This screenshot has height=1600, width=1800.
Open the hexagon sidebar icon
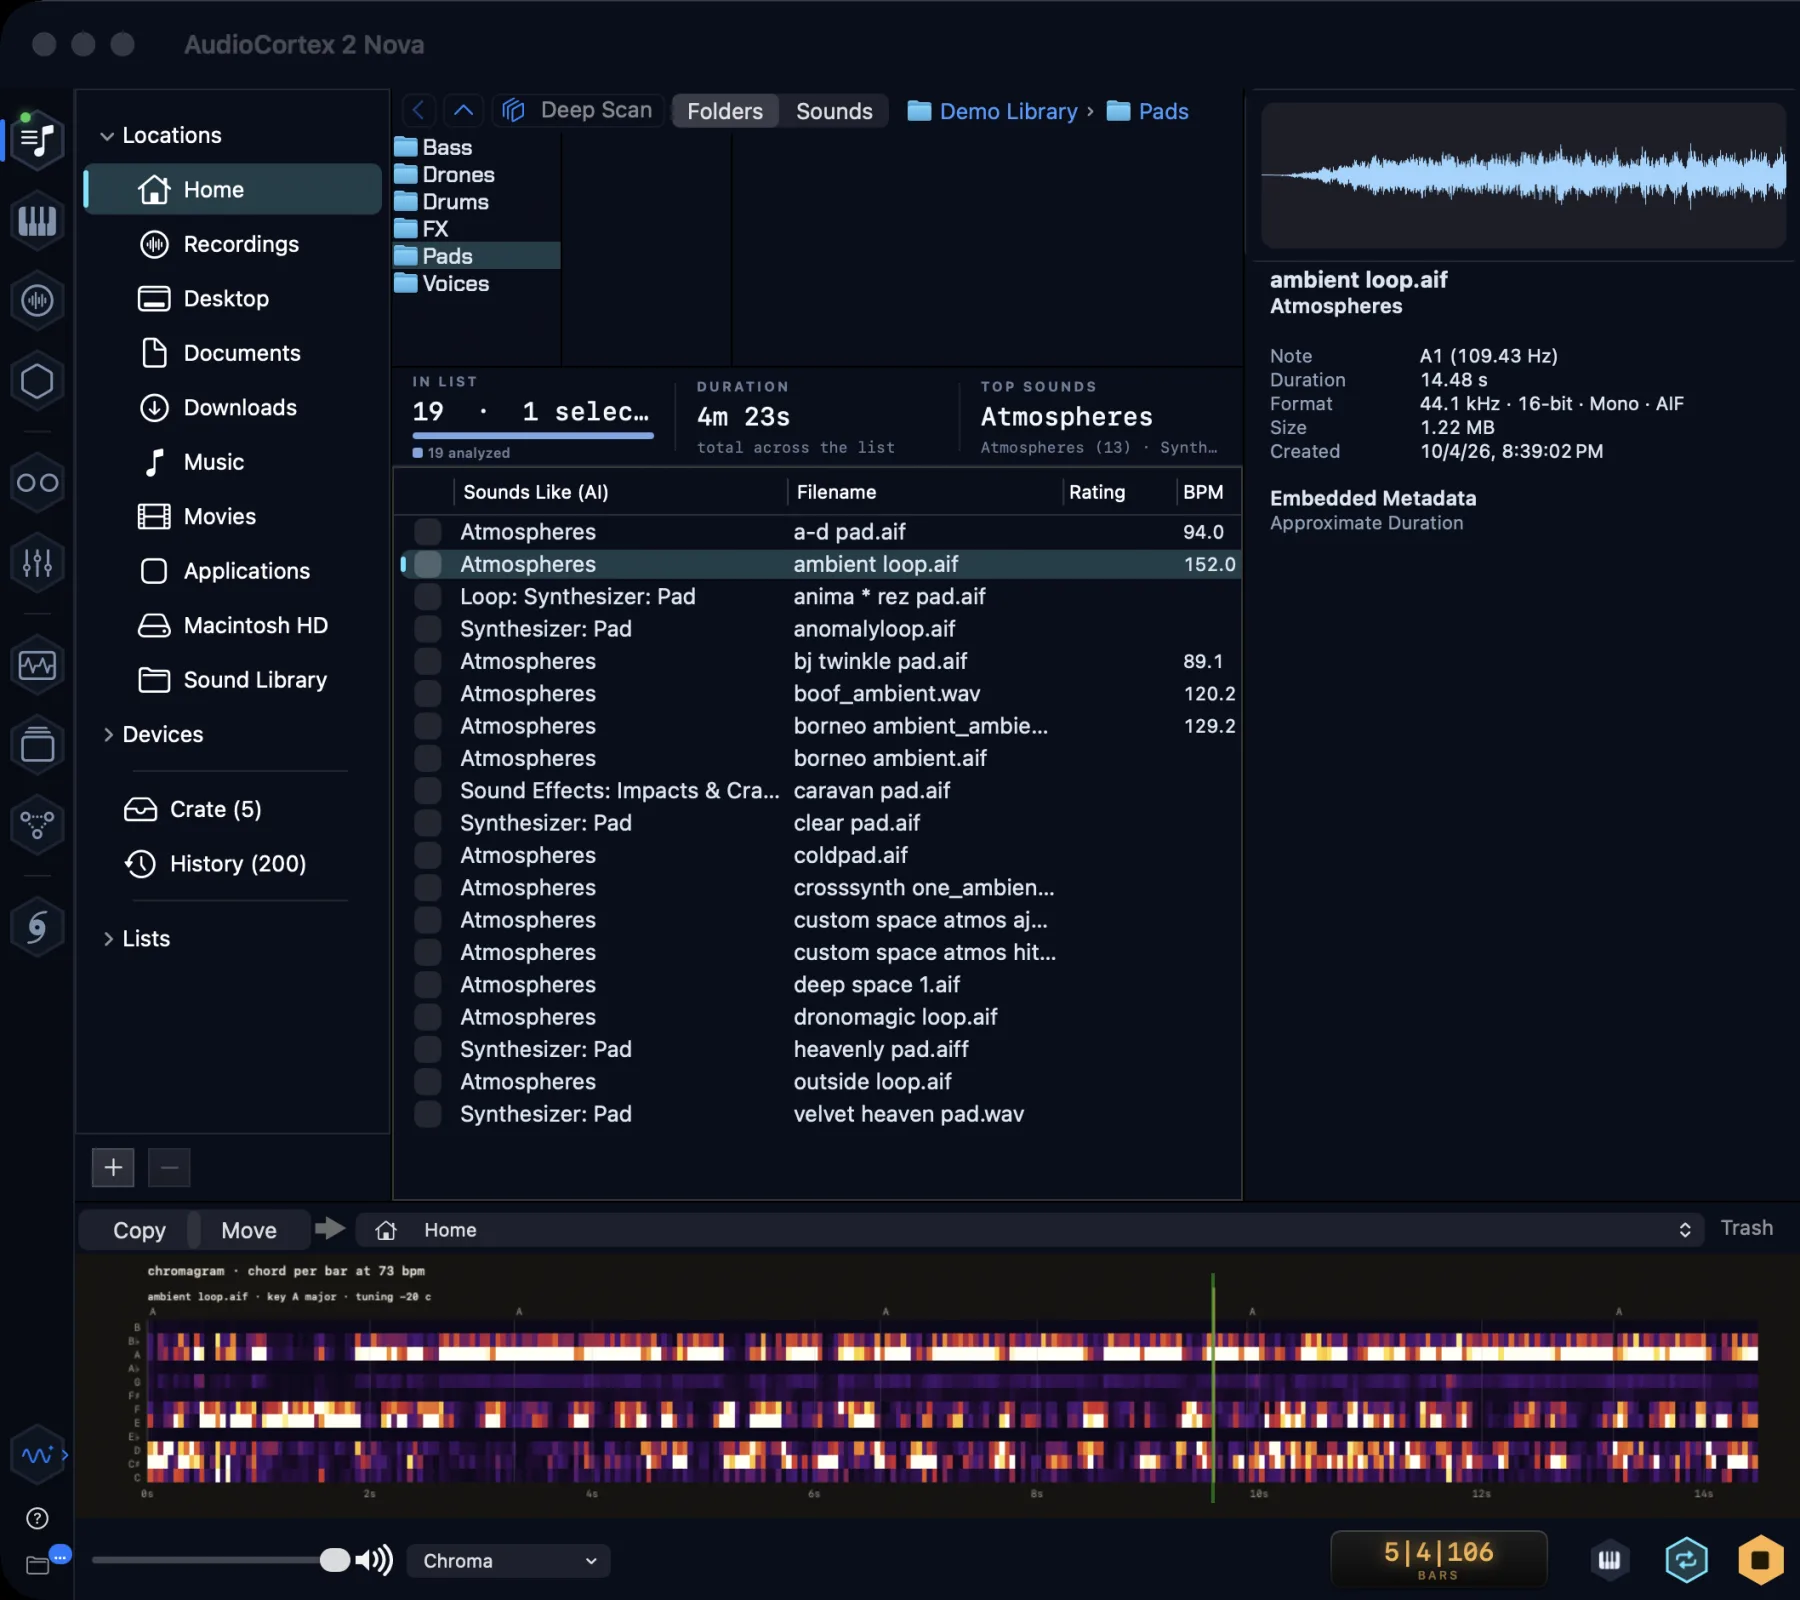pos(37,381)
